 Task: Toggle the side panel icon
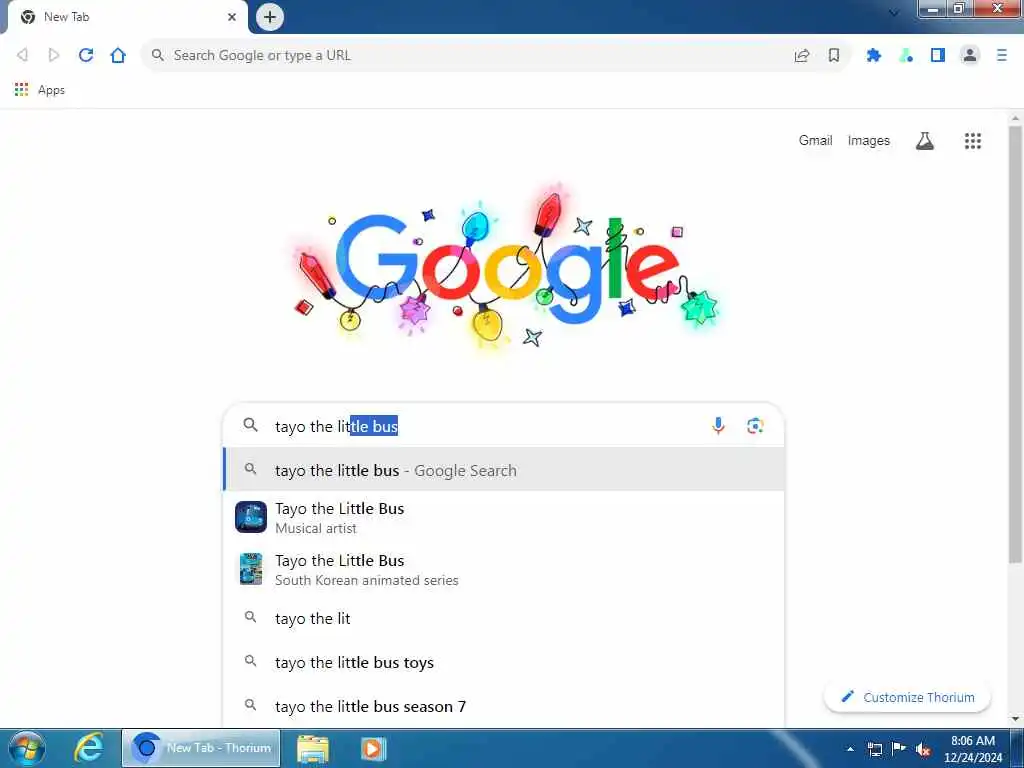(938, 56)
